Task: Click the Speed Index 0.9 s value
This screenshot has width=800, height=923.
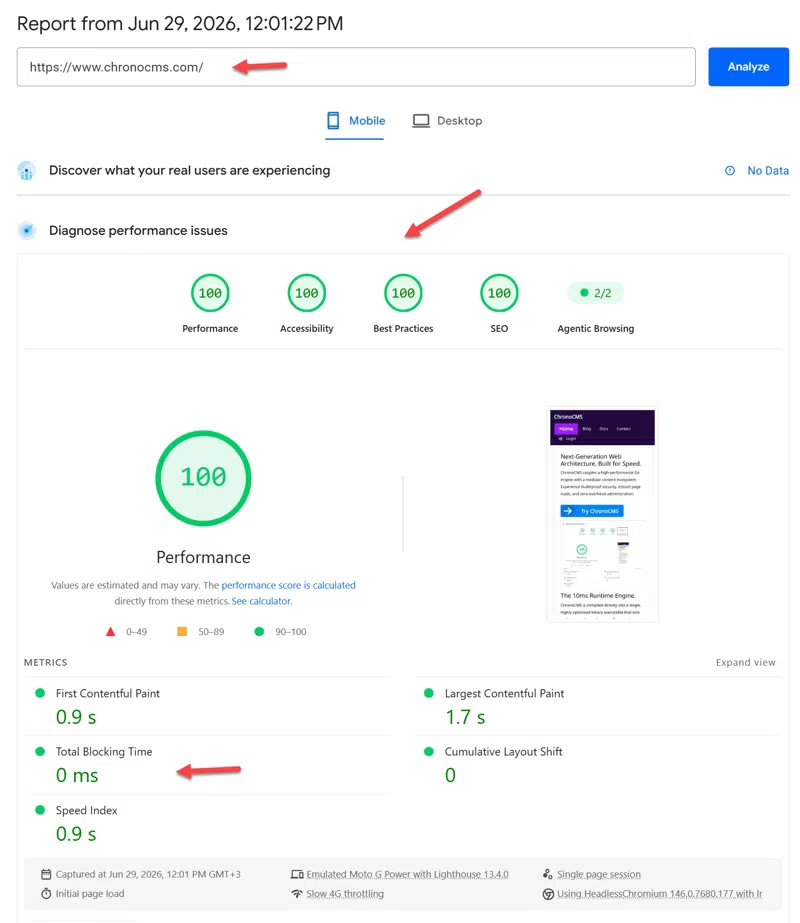Action: (x=76, y=834)
